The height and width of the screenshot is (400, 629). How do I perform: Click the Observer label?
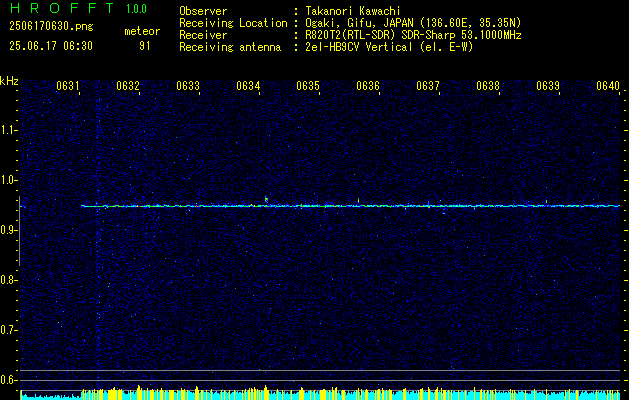203,11
